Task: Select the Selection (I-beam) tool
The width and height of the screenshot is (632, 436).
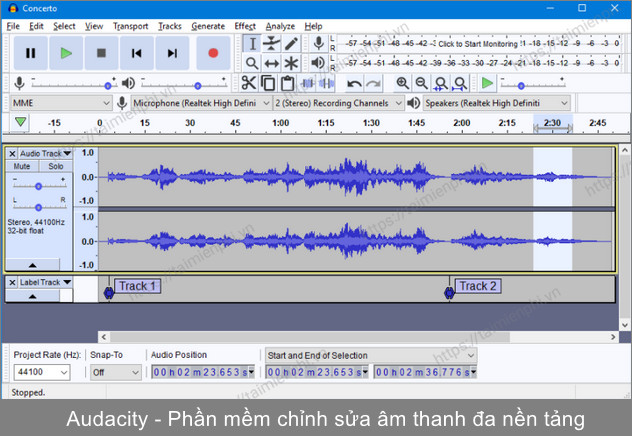Action: point(252,44)
